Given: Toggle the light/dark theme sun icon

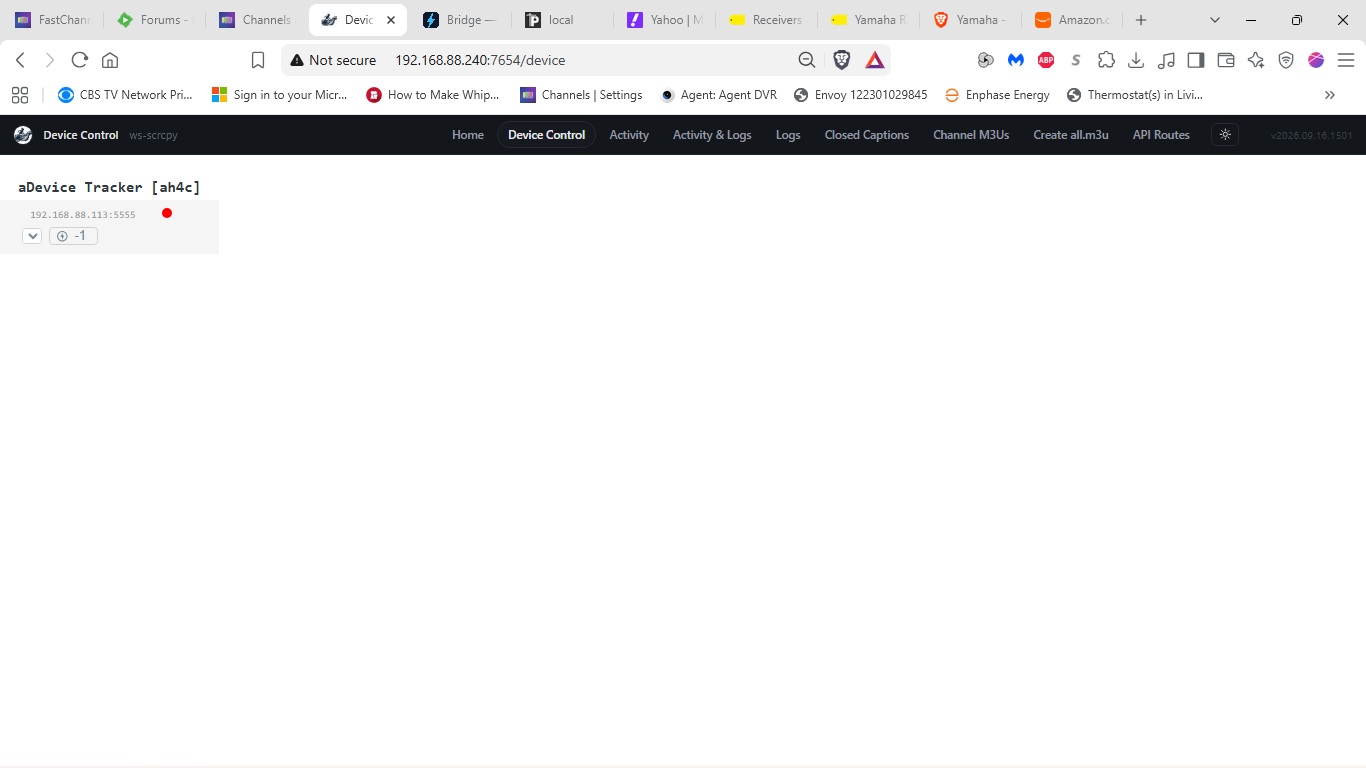Looking at the screenshot, I should [1225, 135].
